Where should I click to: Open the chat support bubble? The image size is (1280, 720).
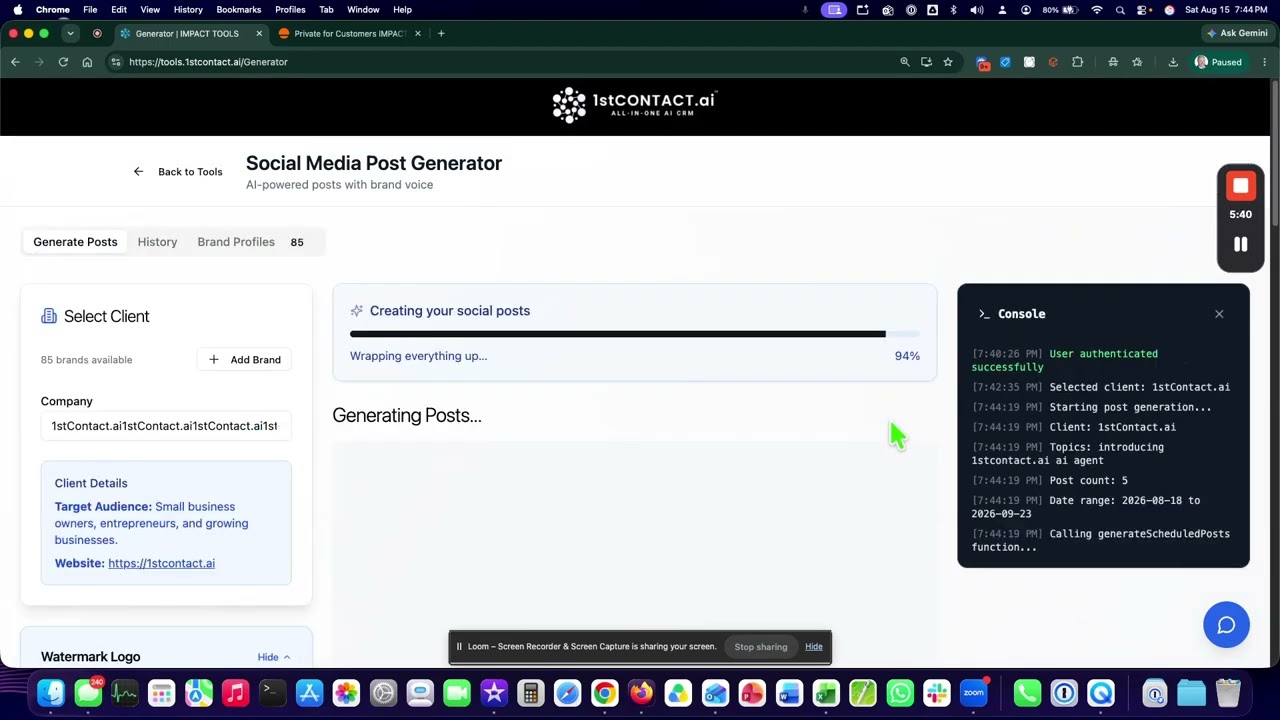(1226, 625)
